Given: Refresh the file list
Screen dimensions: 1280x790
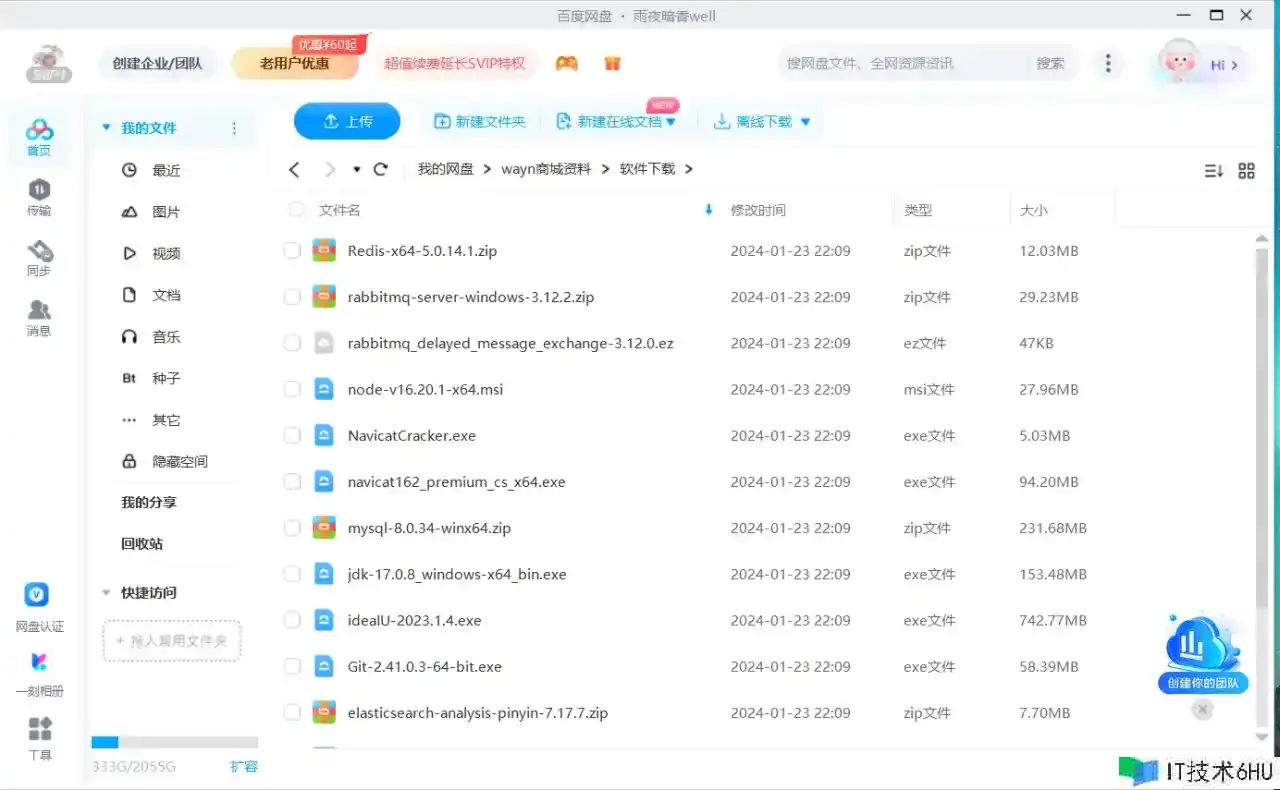Looking at the screenshot, I should [380, 169].
